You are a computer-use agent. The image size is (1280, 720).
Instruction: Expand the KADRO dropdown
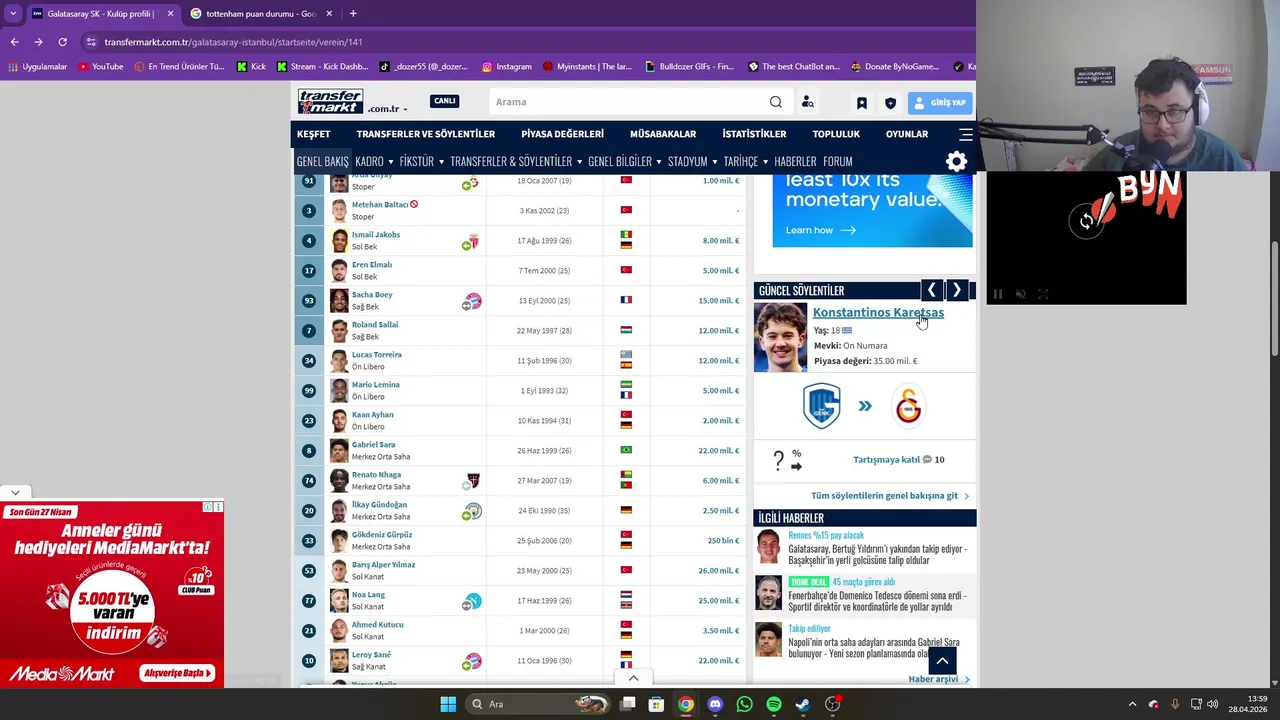[374, 161]
